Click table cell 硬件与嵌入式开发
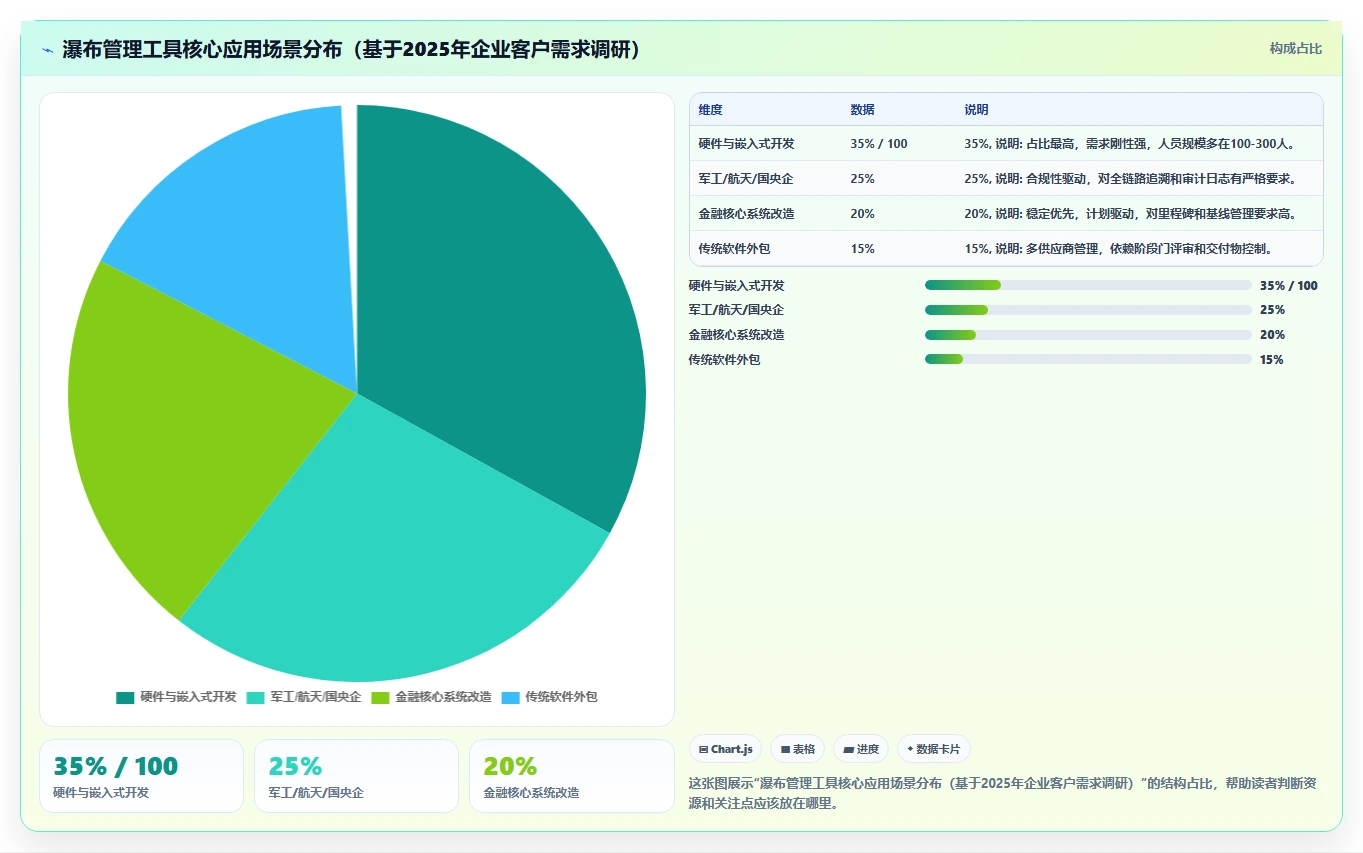 [746, 144]
